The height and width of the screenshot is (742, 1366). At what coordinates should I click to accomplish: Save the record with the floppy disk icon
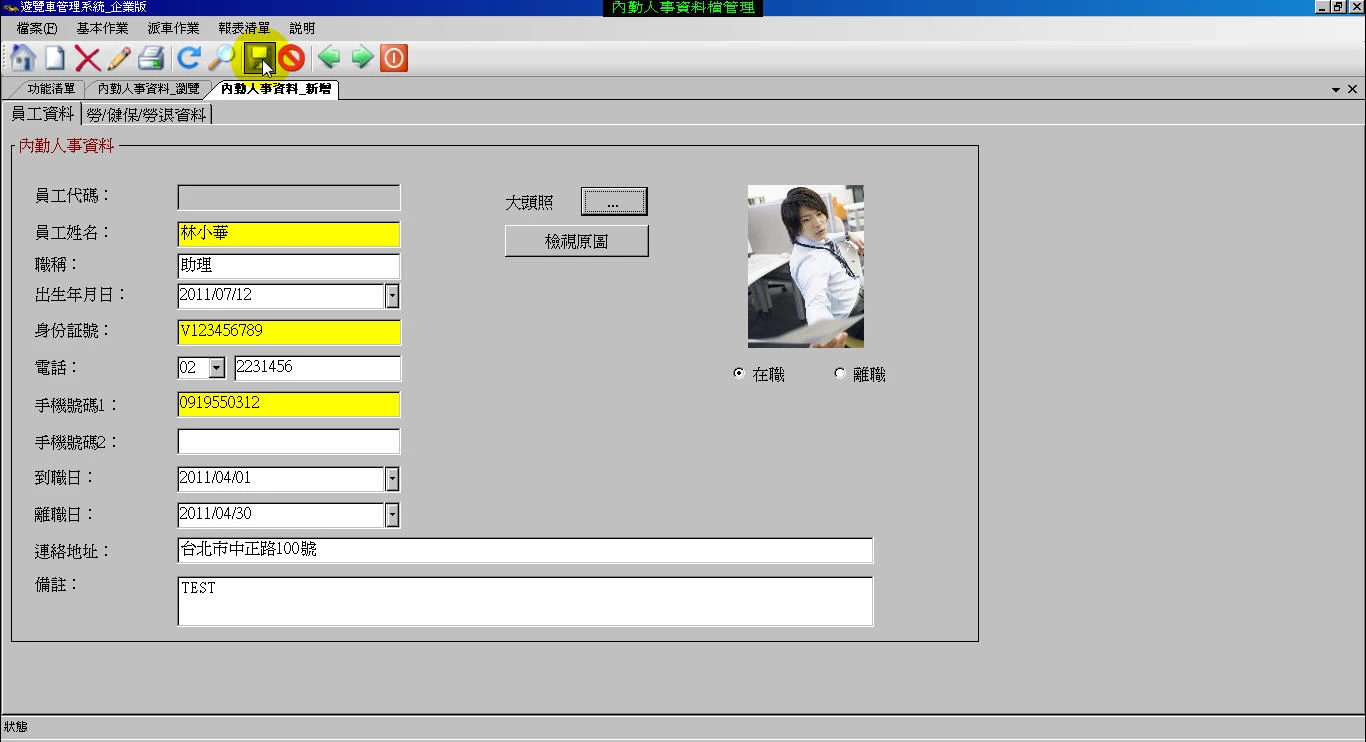click(259, 58)
